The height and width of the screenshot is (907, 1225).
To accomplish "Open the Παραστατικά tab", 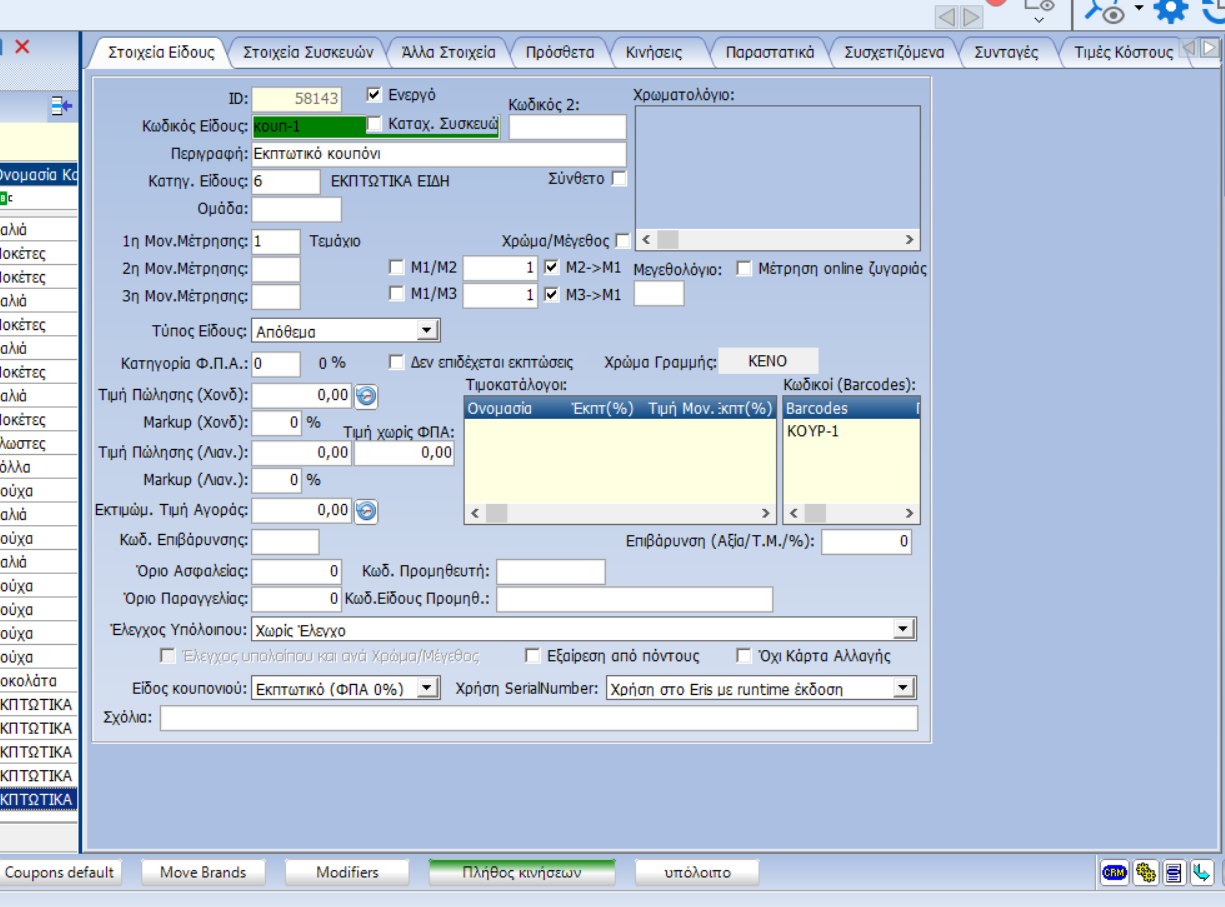I will pos(770,52).
